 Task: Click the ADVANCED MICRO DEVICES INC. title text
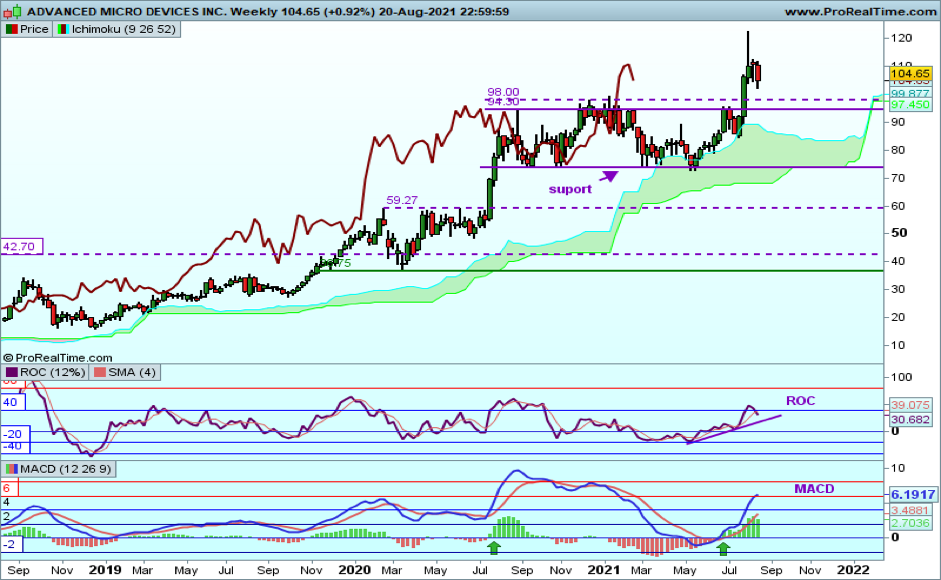(127, 11)
